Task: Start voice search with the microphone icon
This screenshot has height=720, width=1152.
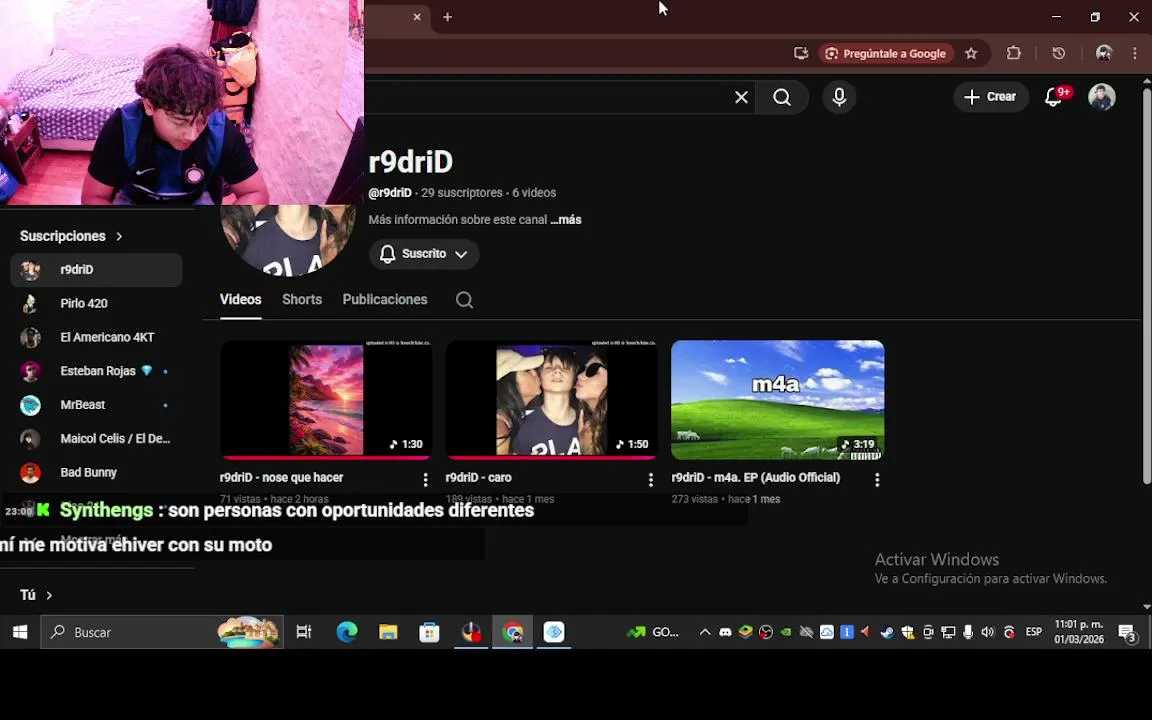Action: coord(839,97)
